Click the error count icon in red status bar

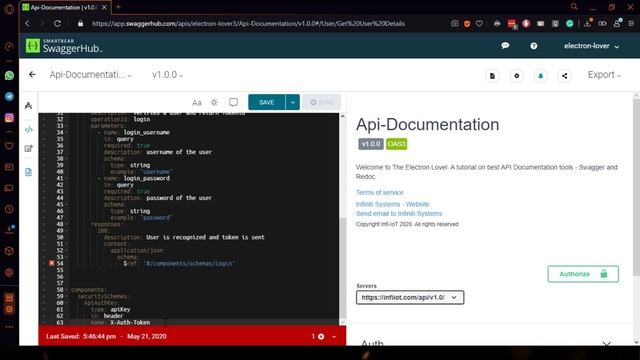(x=321, y=336)
